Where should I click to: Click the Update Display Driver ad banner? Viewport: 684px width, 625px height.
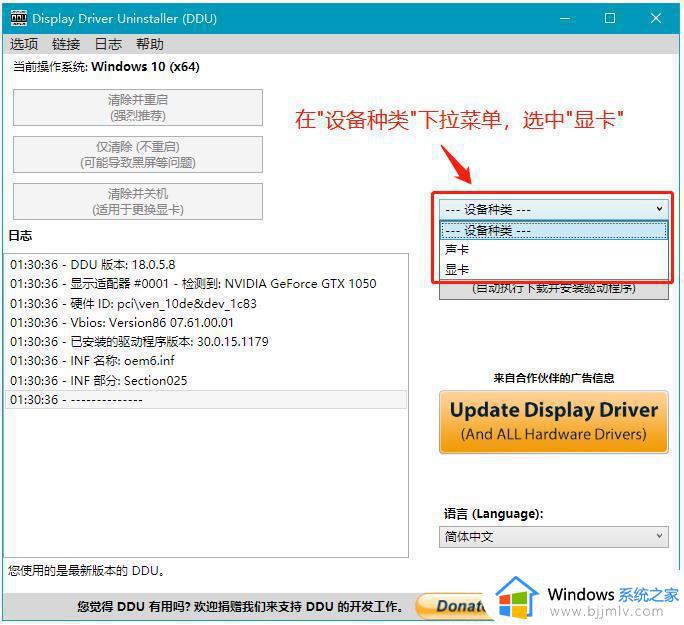[554, 422]
